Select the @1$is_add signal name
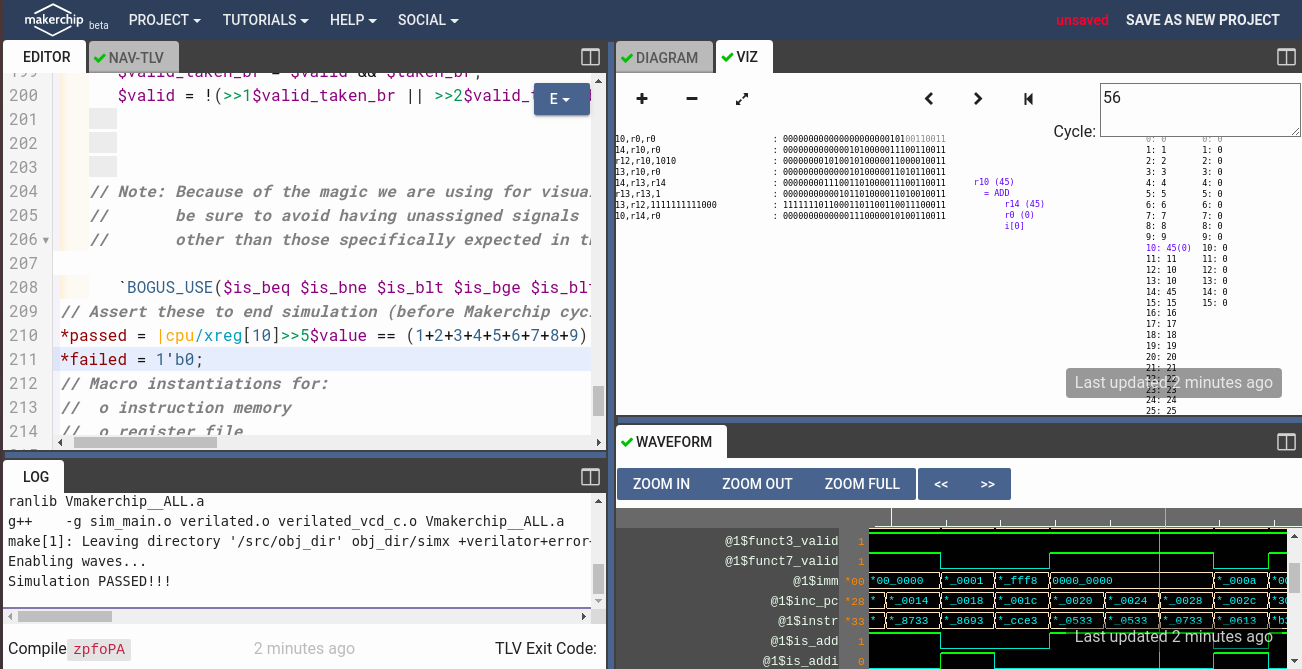The image size is (1302, 669). click(x=804, y=641)
